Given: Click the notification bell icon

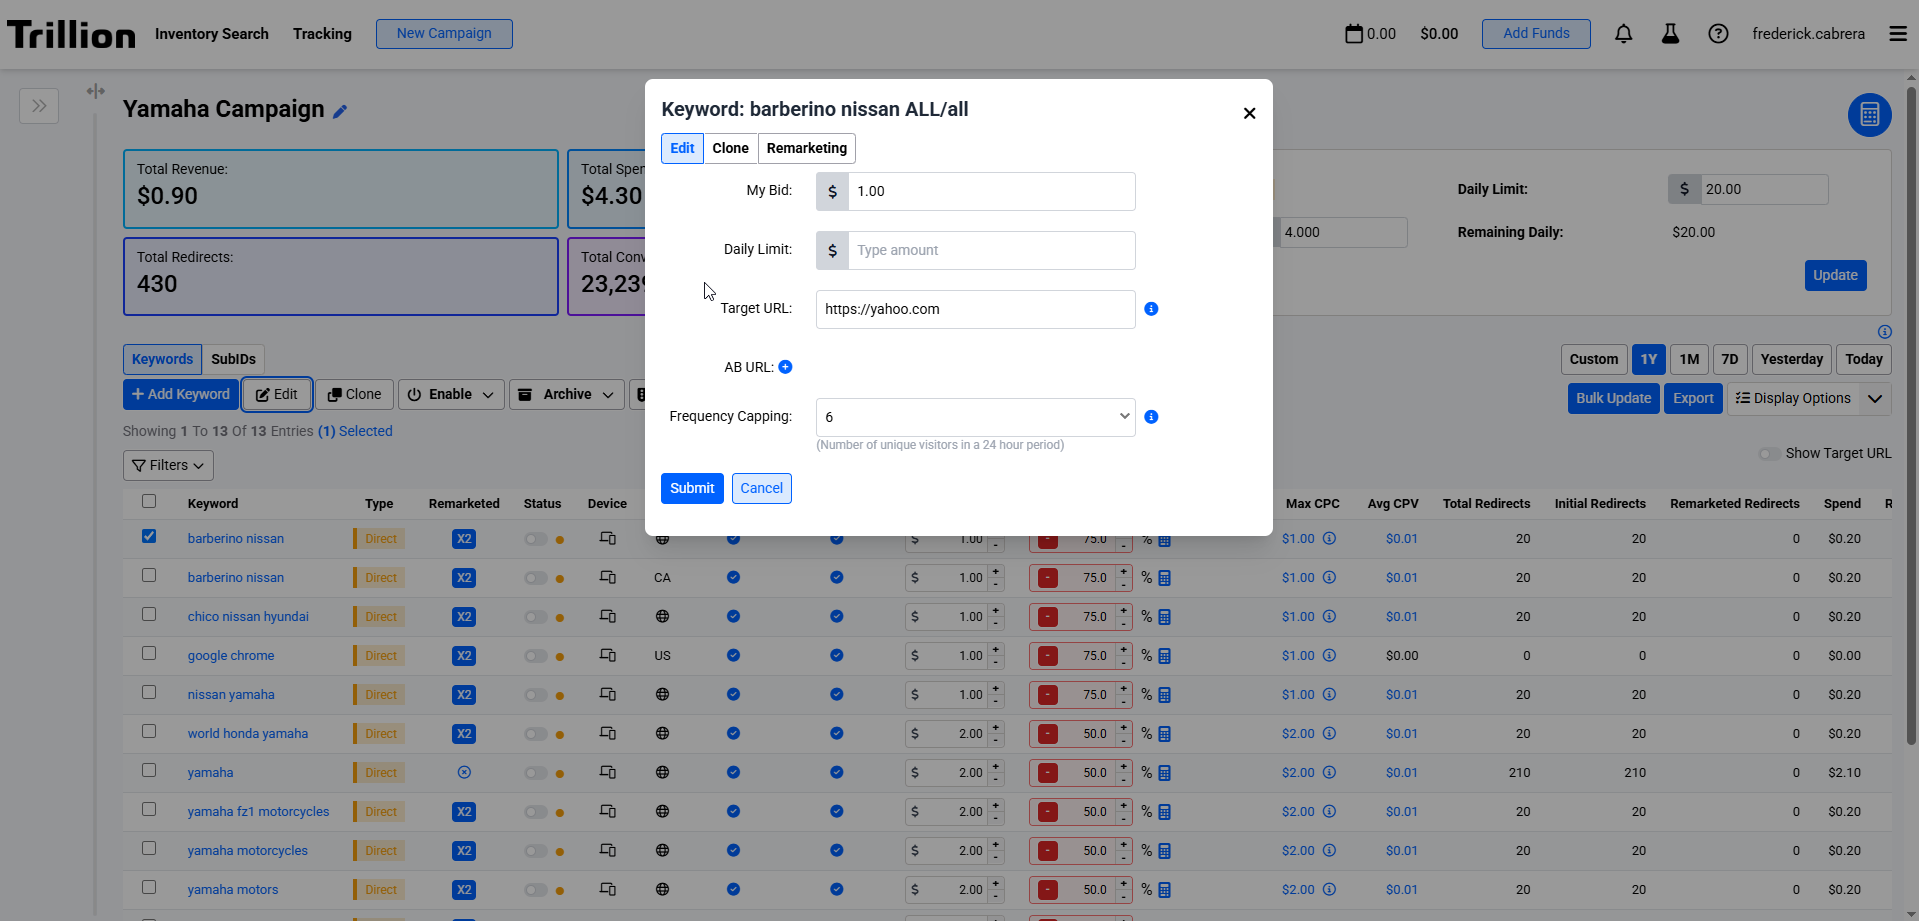Looking at the screenshot, I should click(1623, 34).
